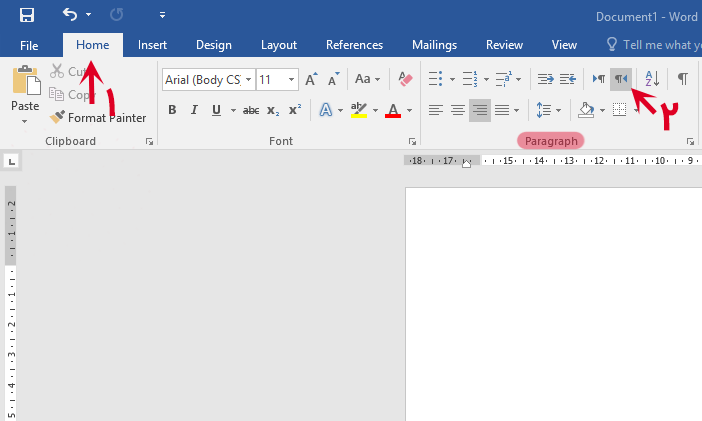
Task: Center the text alignment
Action: pyautogui.click(x=458, y=110)
